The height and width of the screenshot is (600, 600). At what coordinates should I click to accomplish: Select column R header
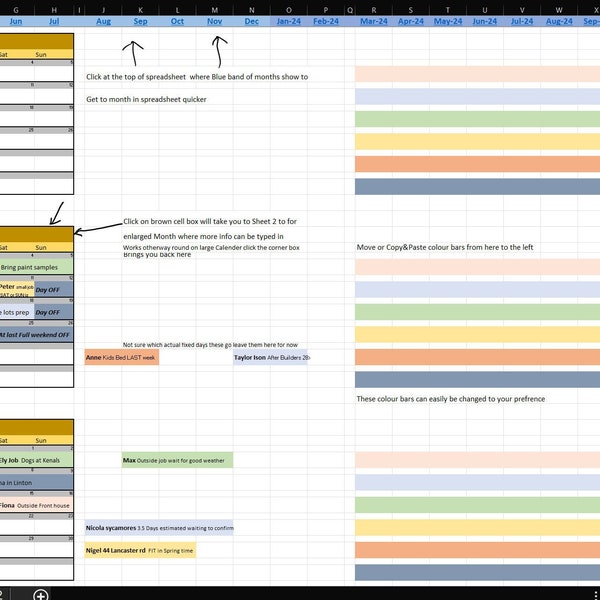click(x=373, y=10)
